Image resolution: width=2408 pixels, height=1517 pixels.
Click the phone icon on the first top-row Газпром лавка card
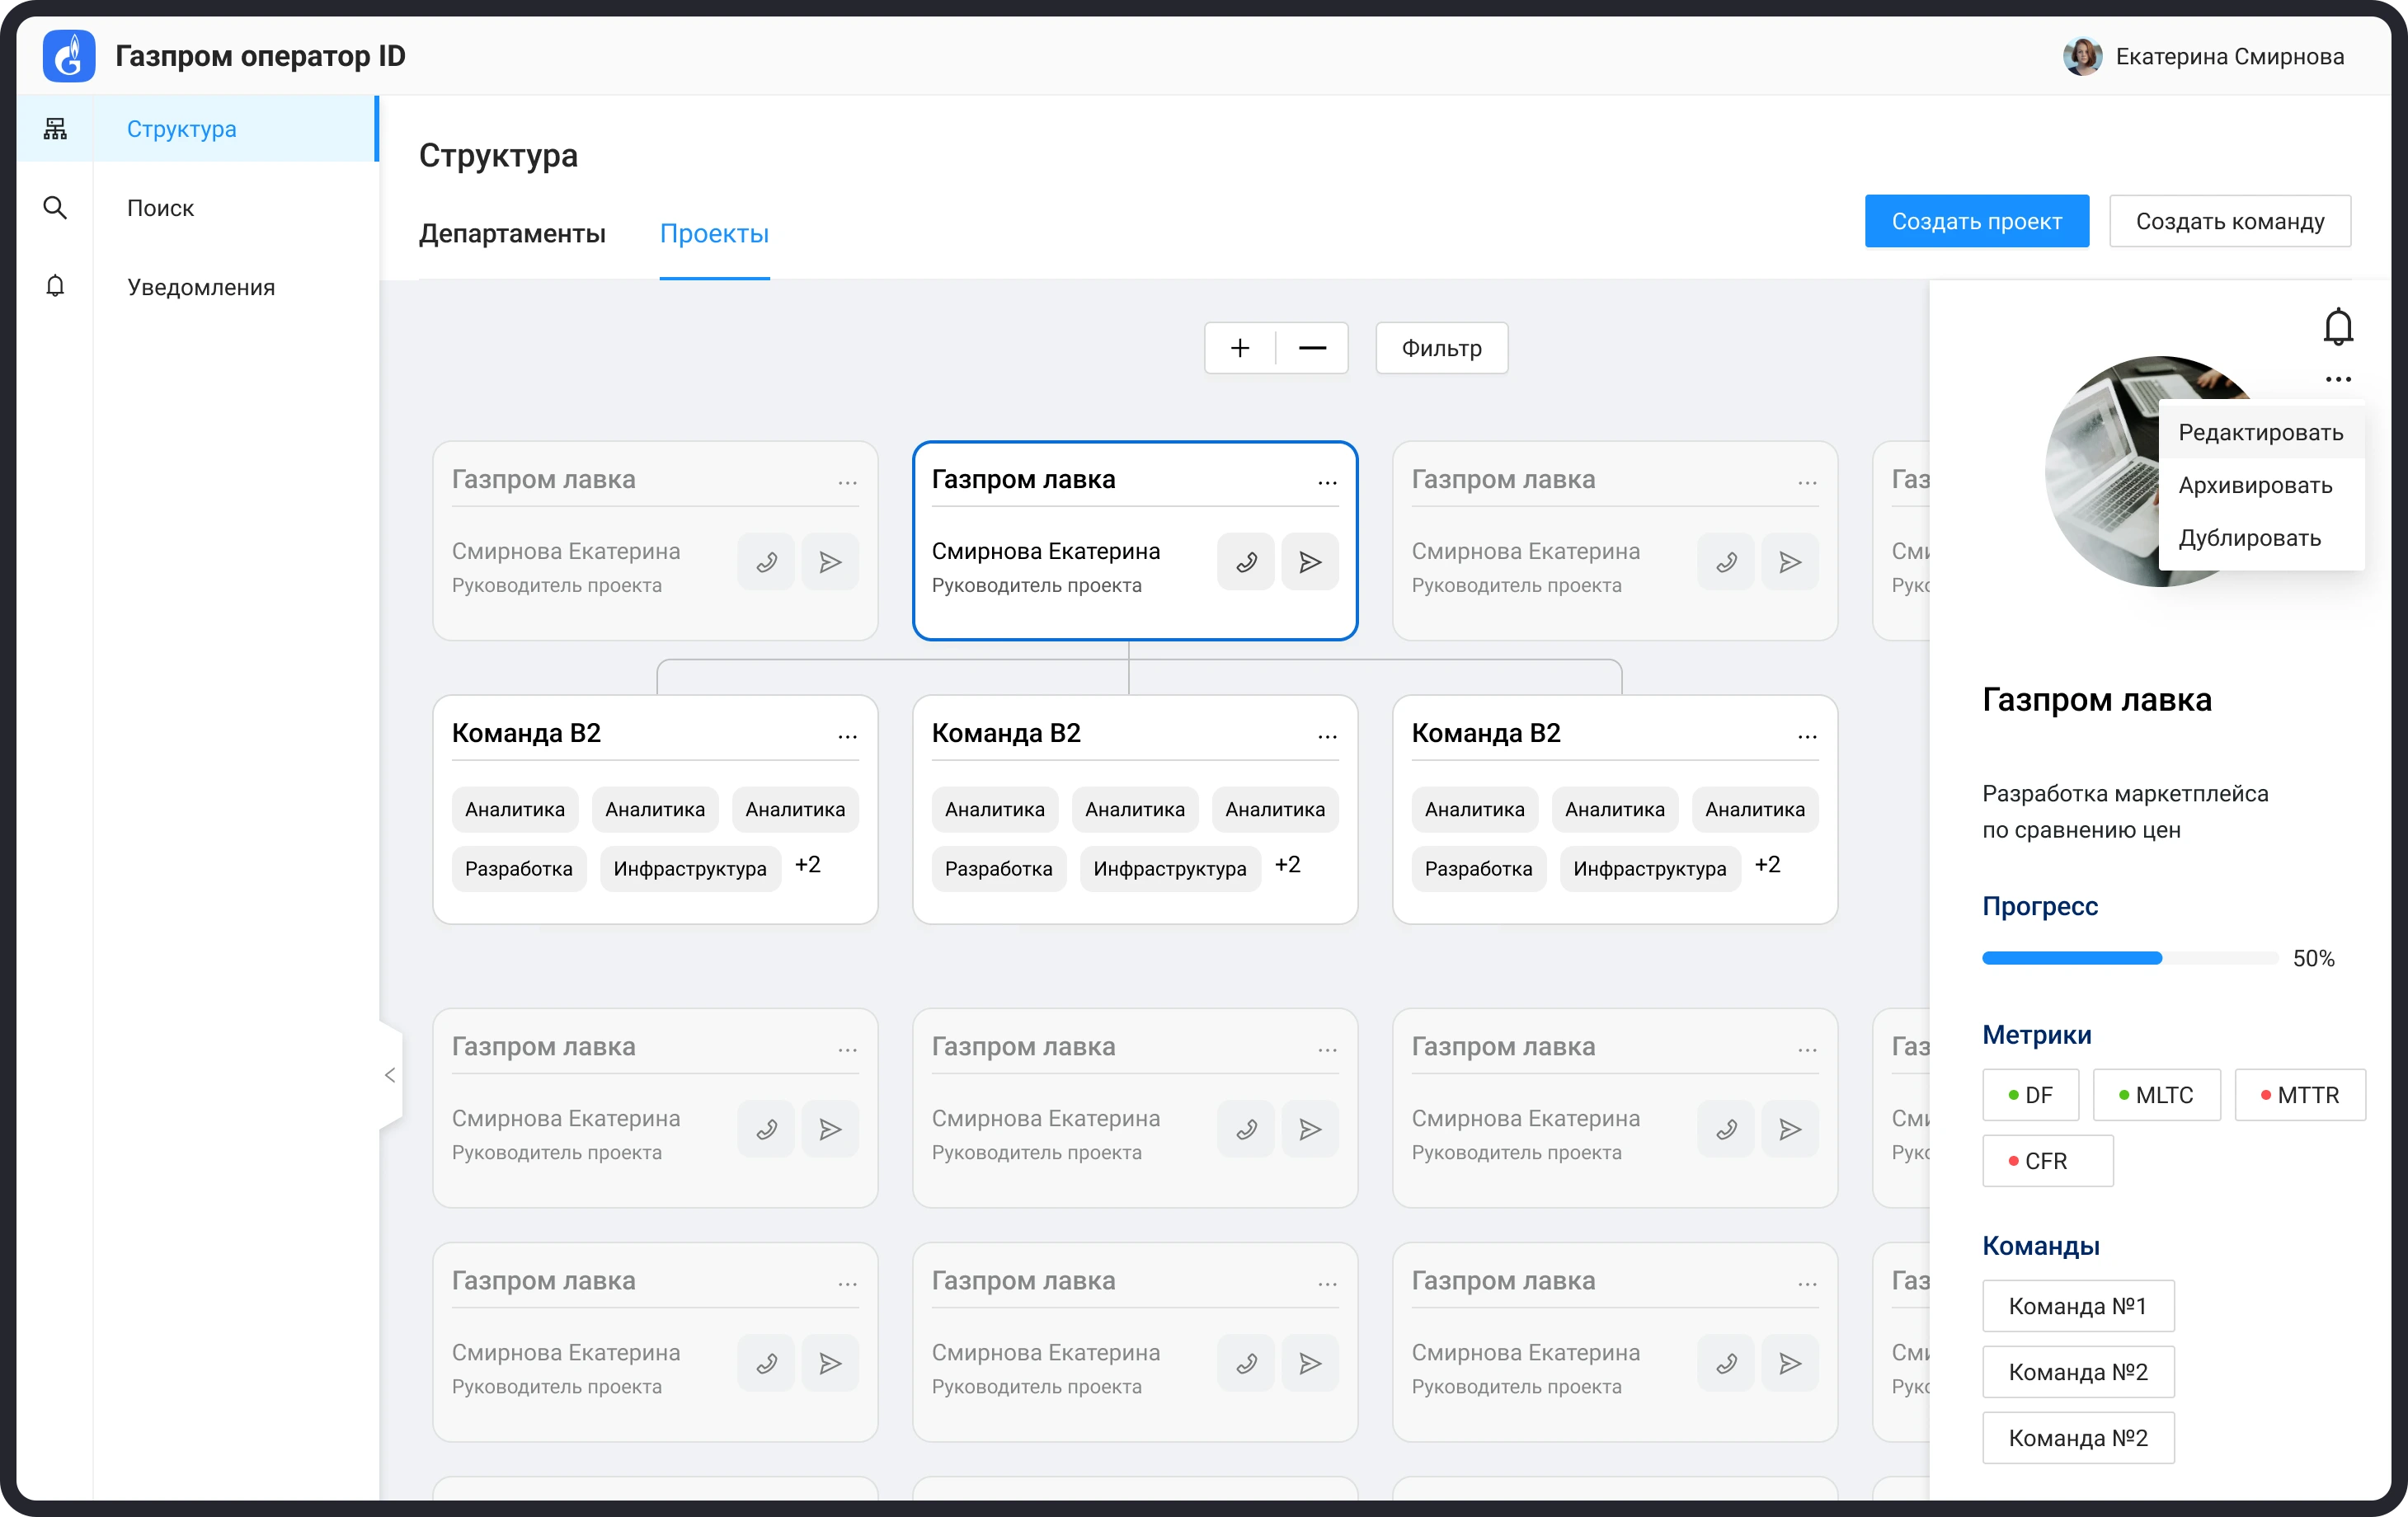[x=766, y=562]
